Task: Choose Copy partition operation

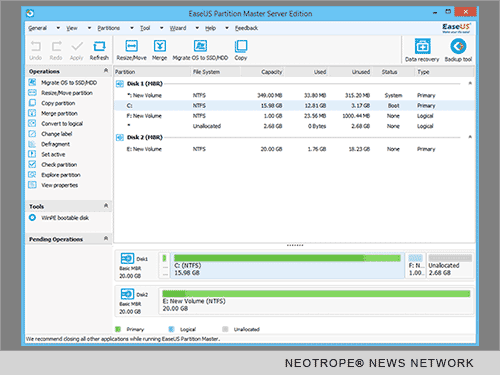Action: [58, 103]
